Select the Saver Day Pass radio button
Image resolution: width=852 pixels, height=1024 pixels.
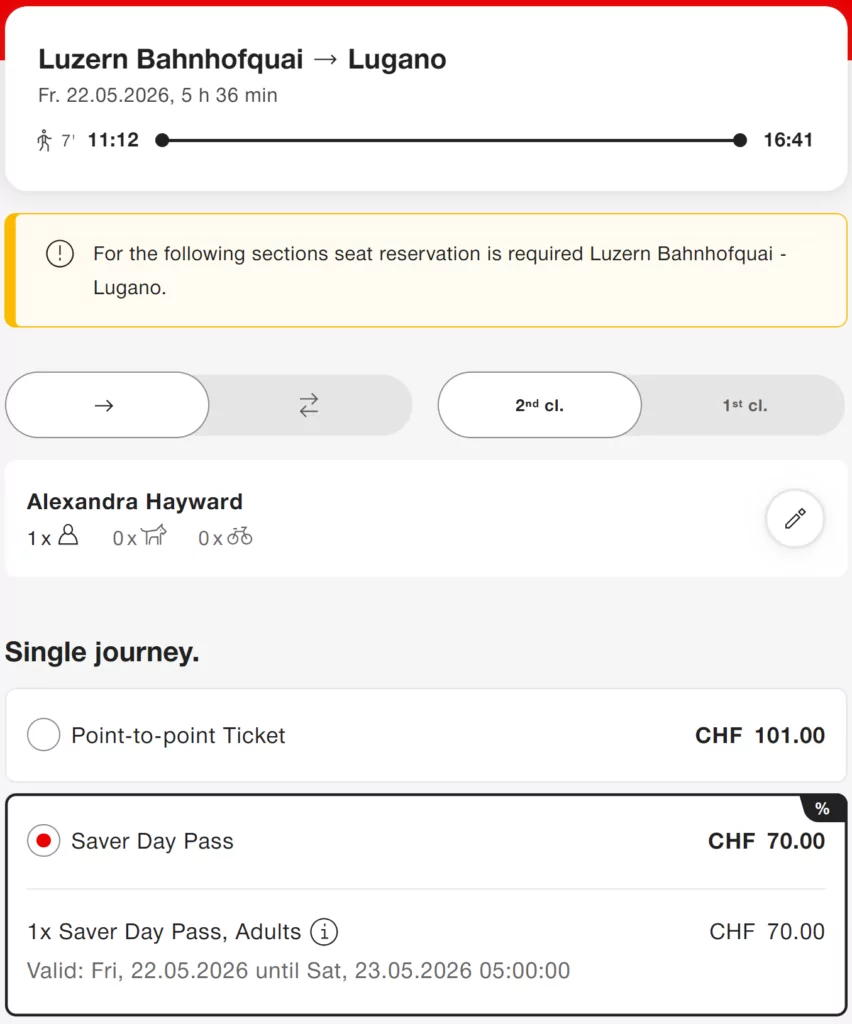pos(44,841)
